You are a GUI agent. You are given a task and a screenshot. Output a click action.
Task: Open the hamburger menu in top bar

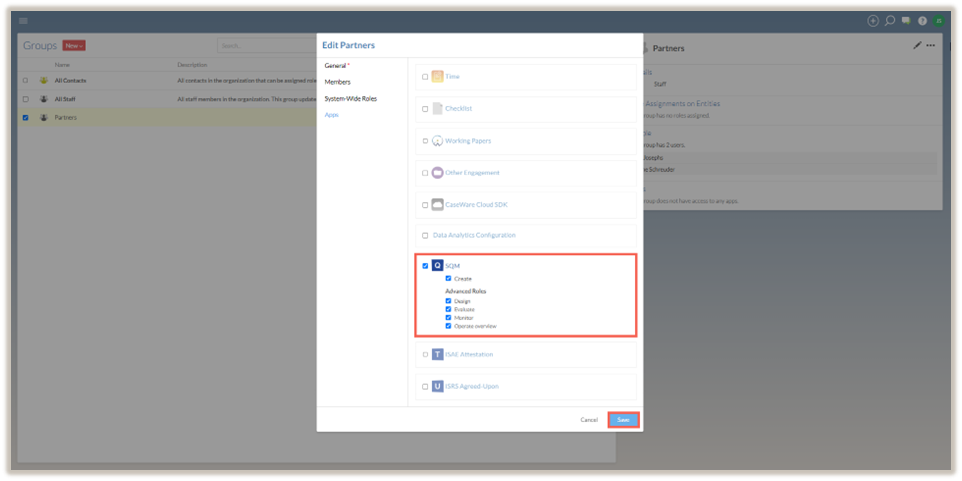point(23,20)
